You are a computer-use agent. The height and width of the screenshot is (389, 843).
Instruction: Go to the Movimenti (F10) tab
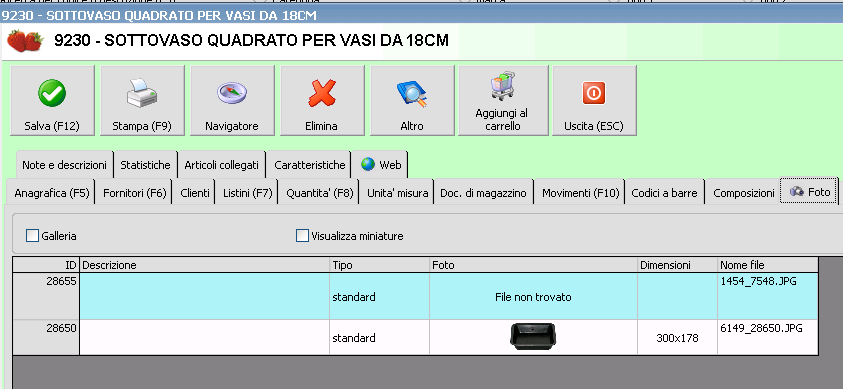[x=581, y=193]
